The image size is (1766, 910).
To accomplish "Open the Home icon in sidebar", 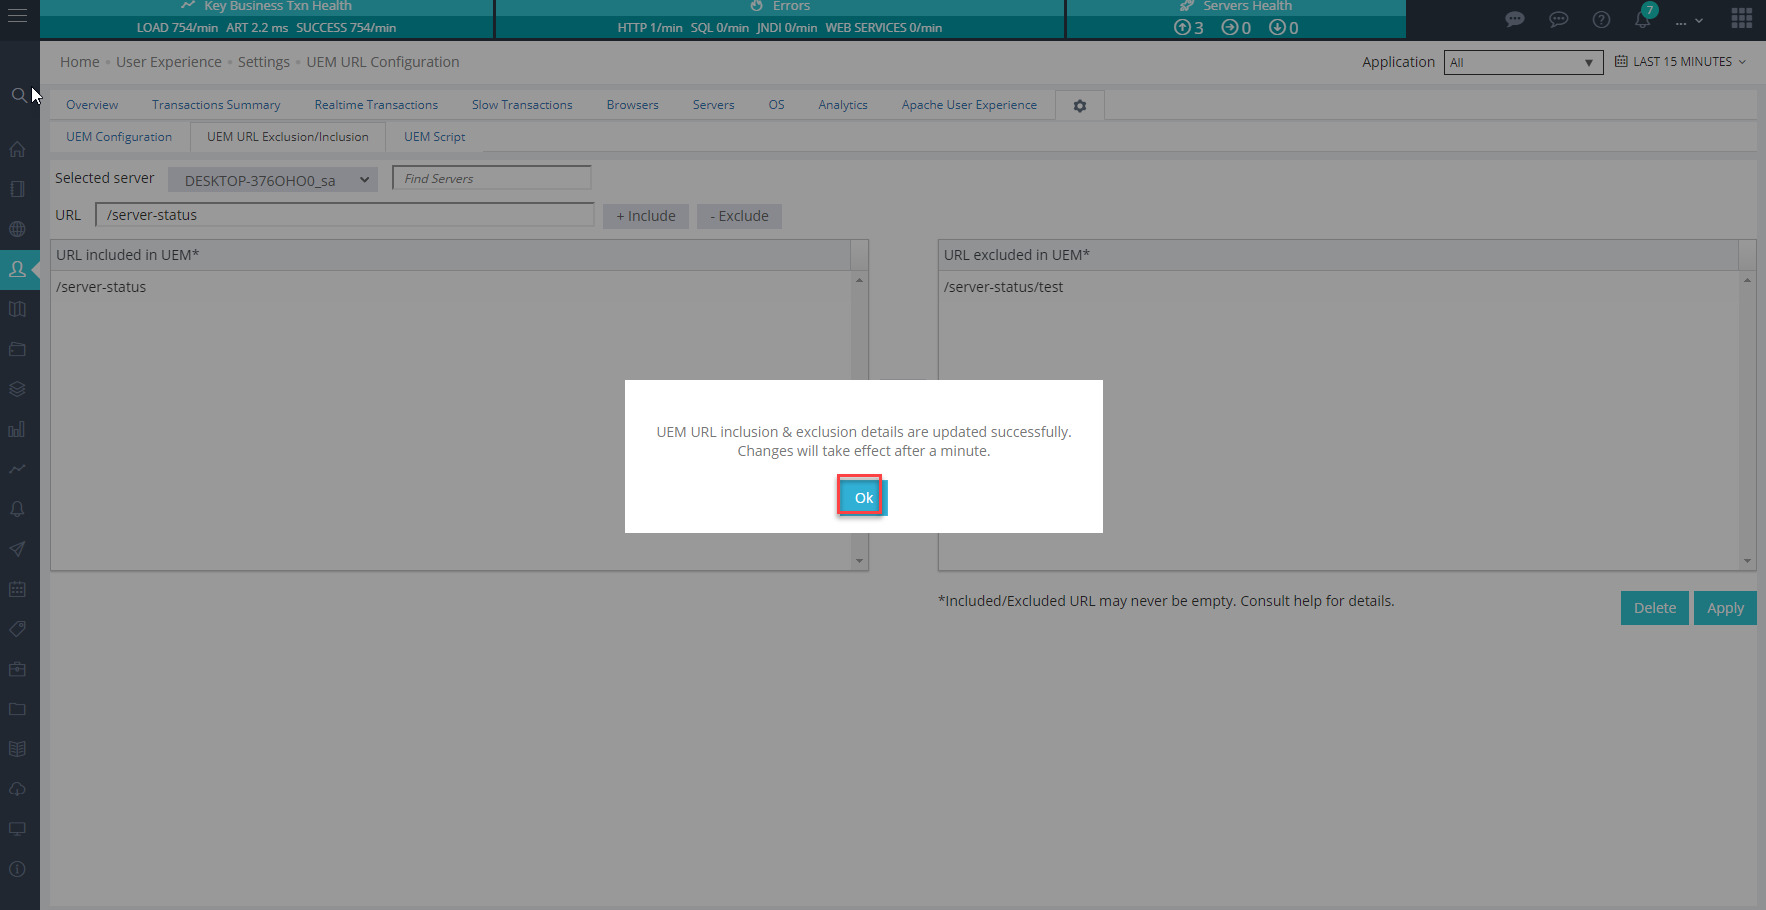I will click(17, 149).
